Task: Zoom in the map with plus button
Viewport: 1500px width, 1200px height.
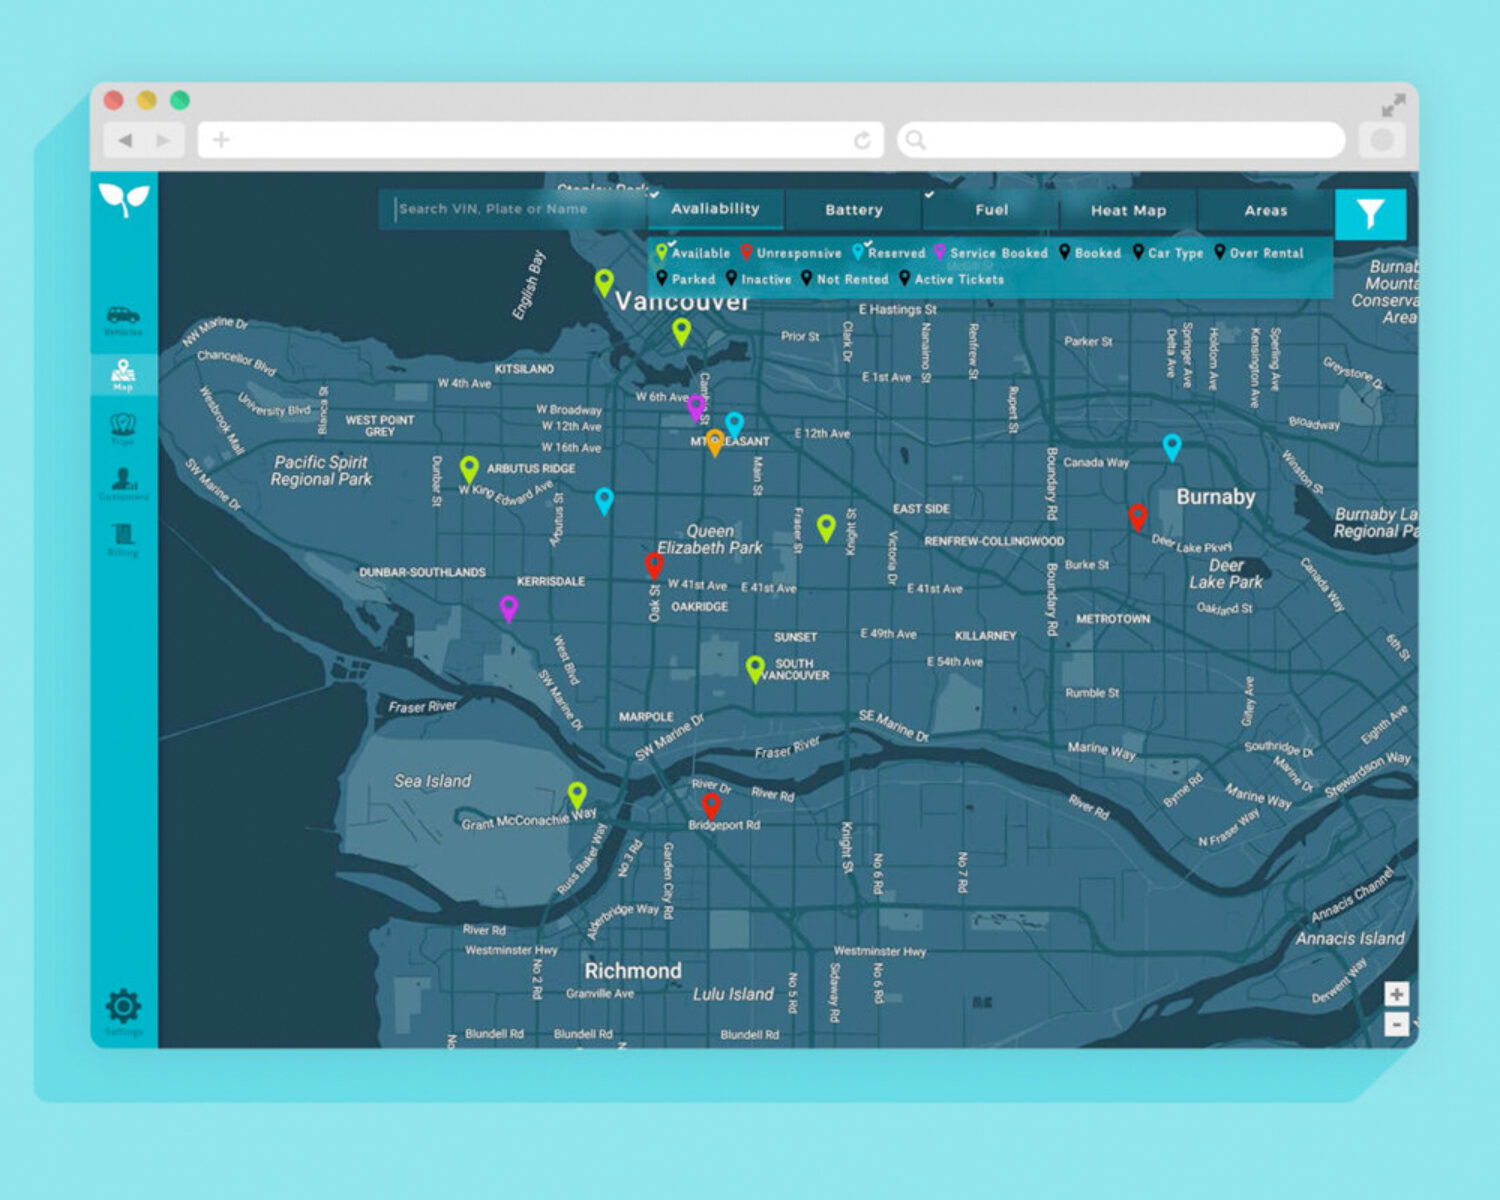Action: click(x=1396, y=994)
